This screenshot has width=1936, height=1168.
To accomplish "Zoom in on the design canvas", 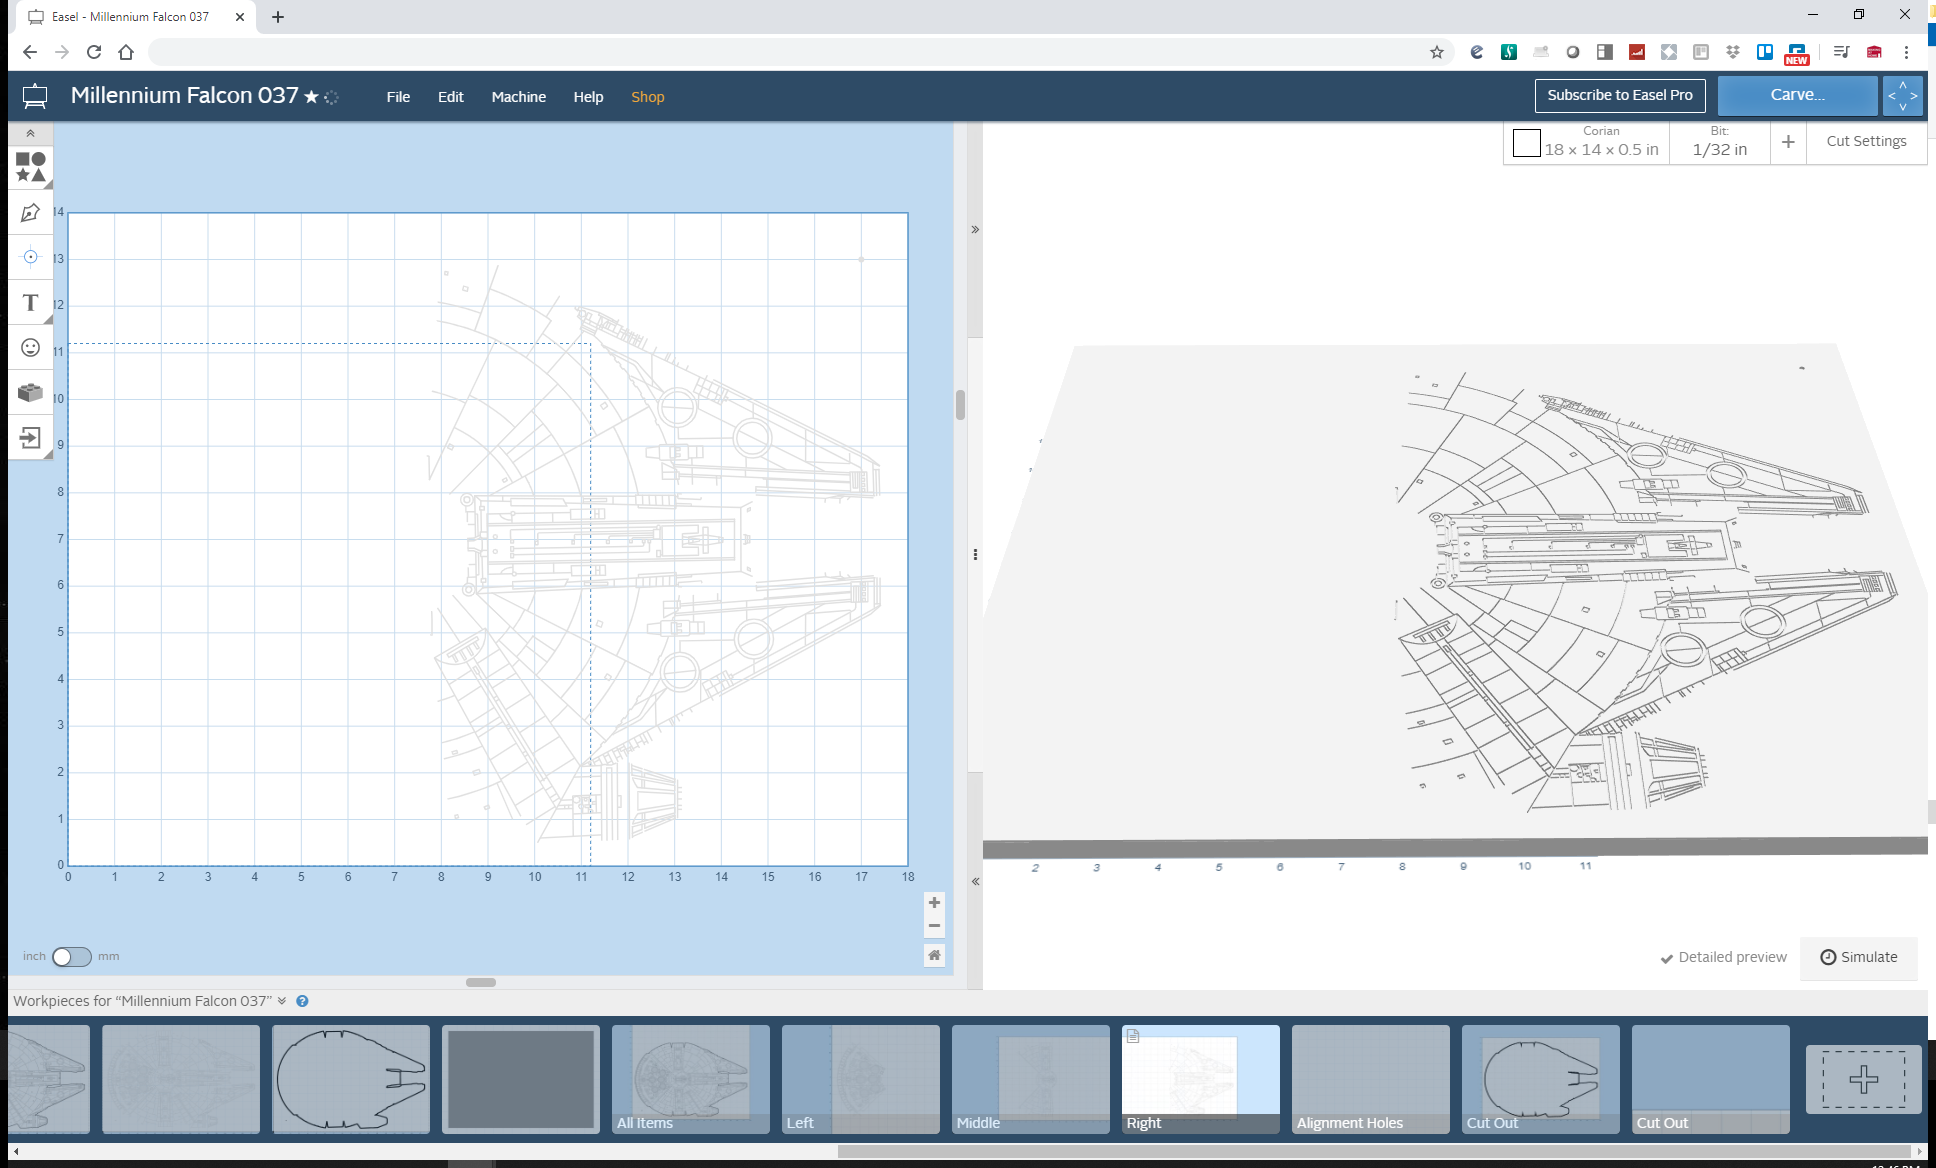I will 934,902.
